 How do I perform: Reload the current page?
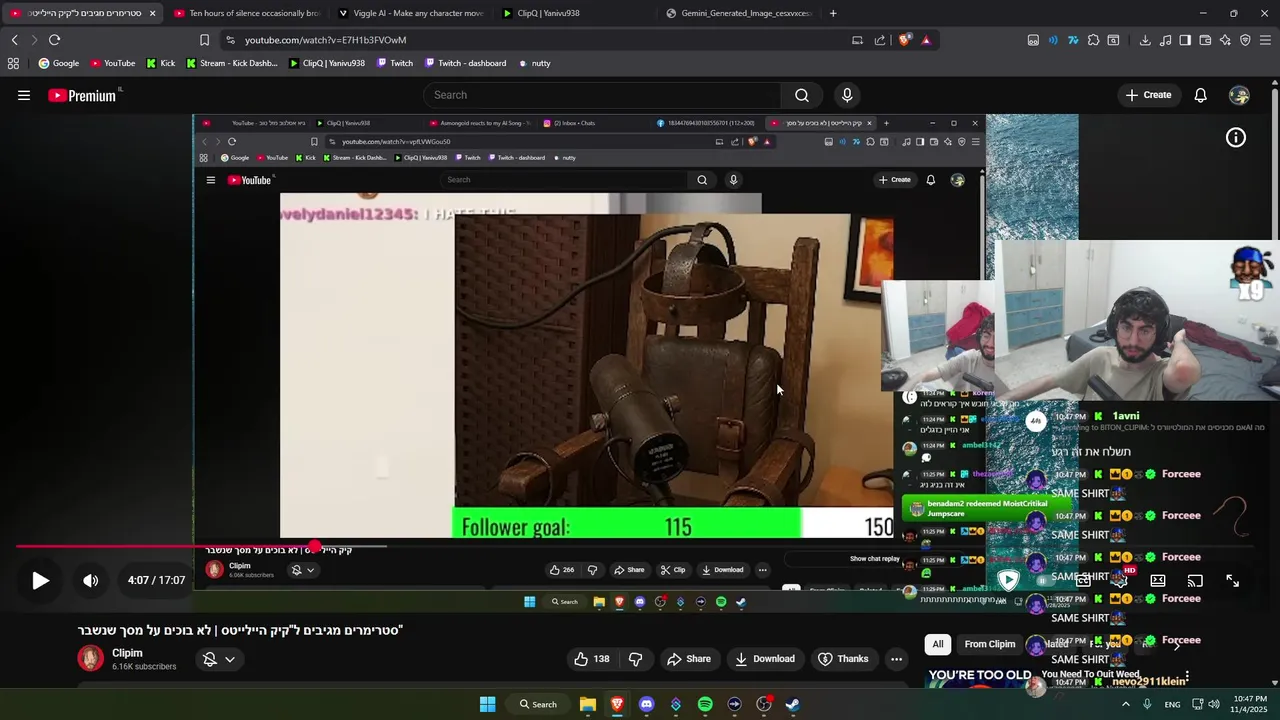click(x=54, y=40)
